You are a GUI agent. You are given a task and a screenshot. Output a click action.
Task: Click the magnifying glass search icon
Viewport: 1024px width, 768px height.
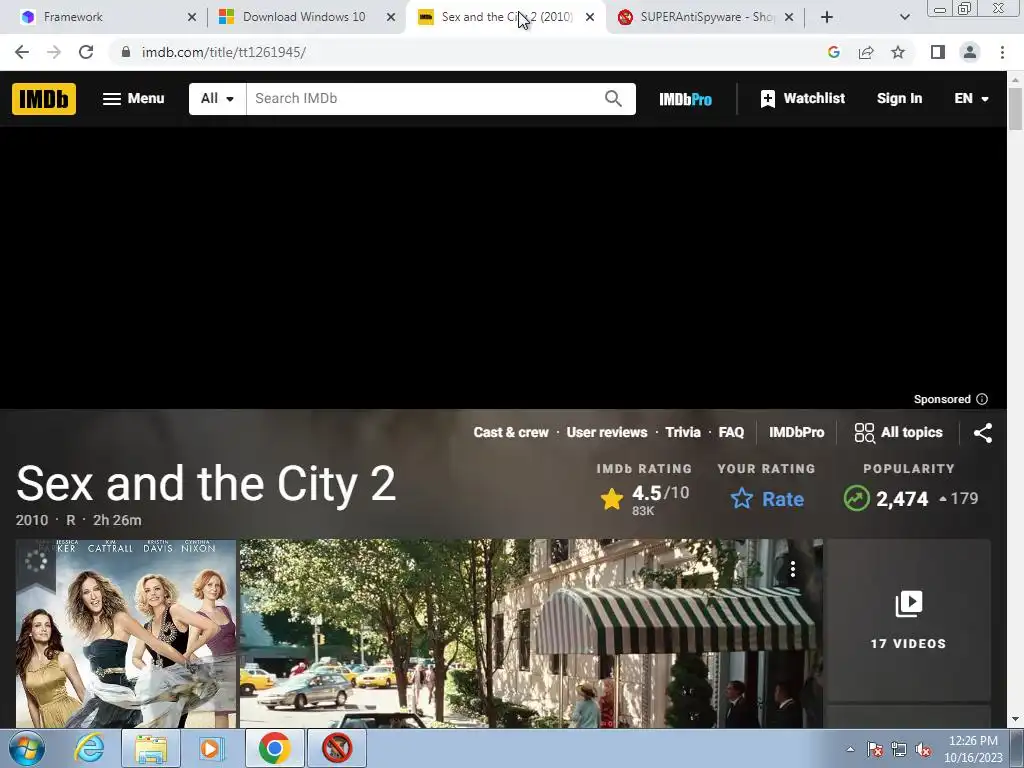pos(613,99)
